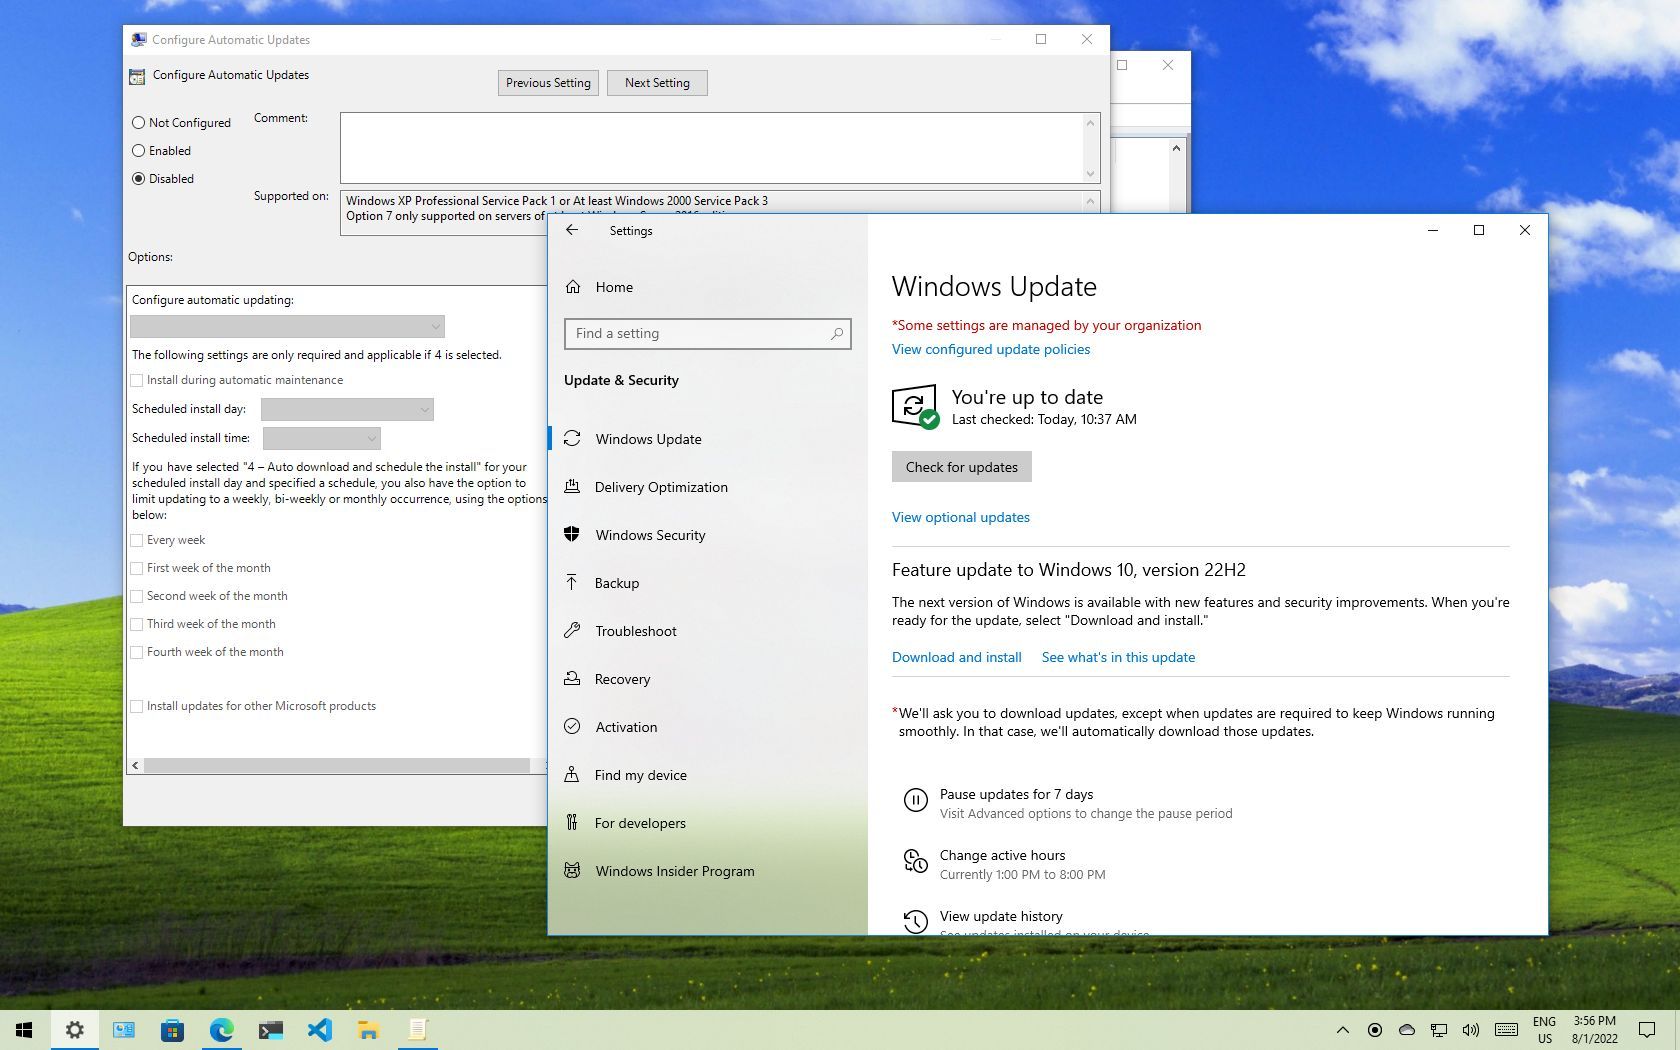Check 'Second week of the month'
This screenshot has width=1680, height=1050.
pos(137,595)
